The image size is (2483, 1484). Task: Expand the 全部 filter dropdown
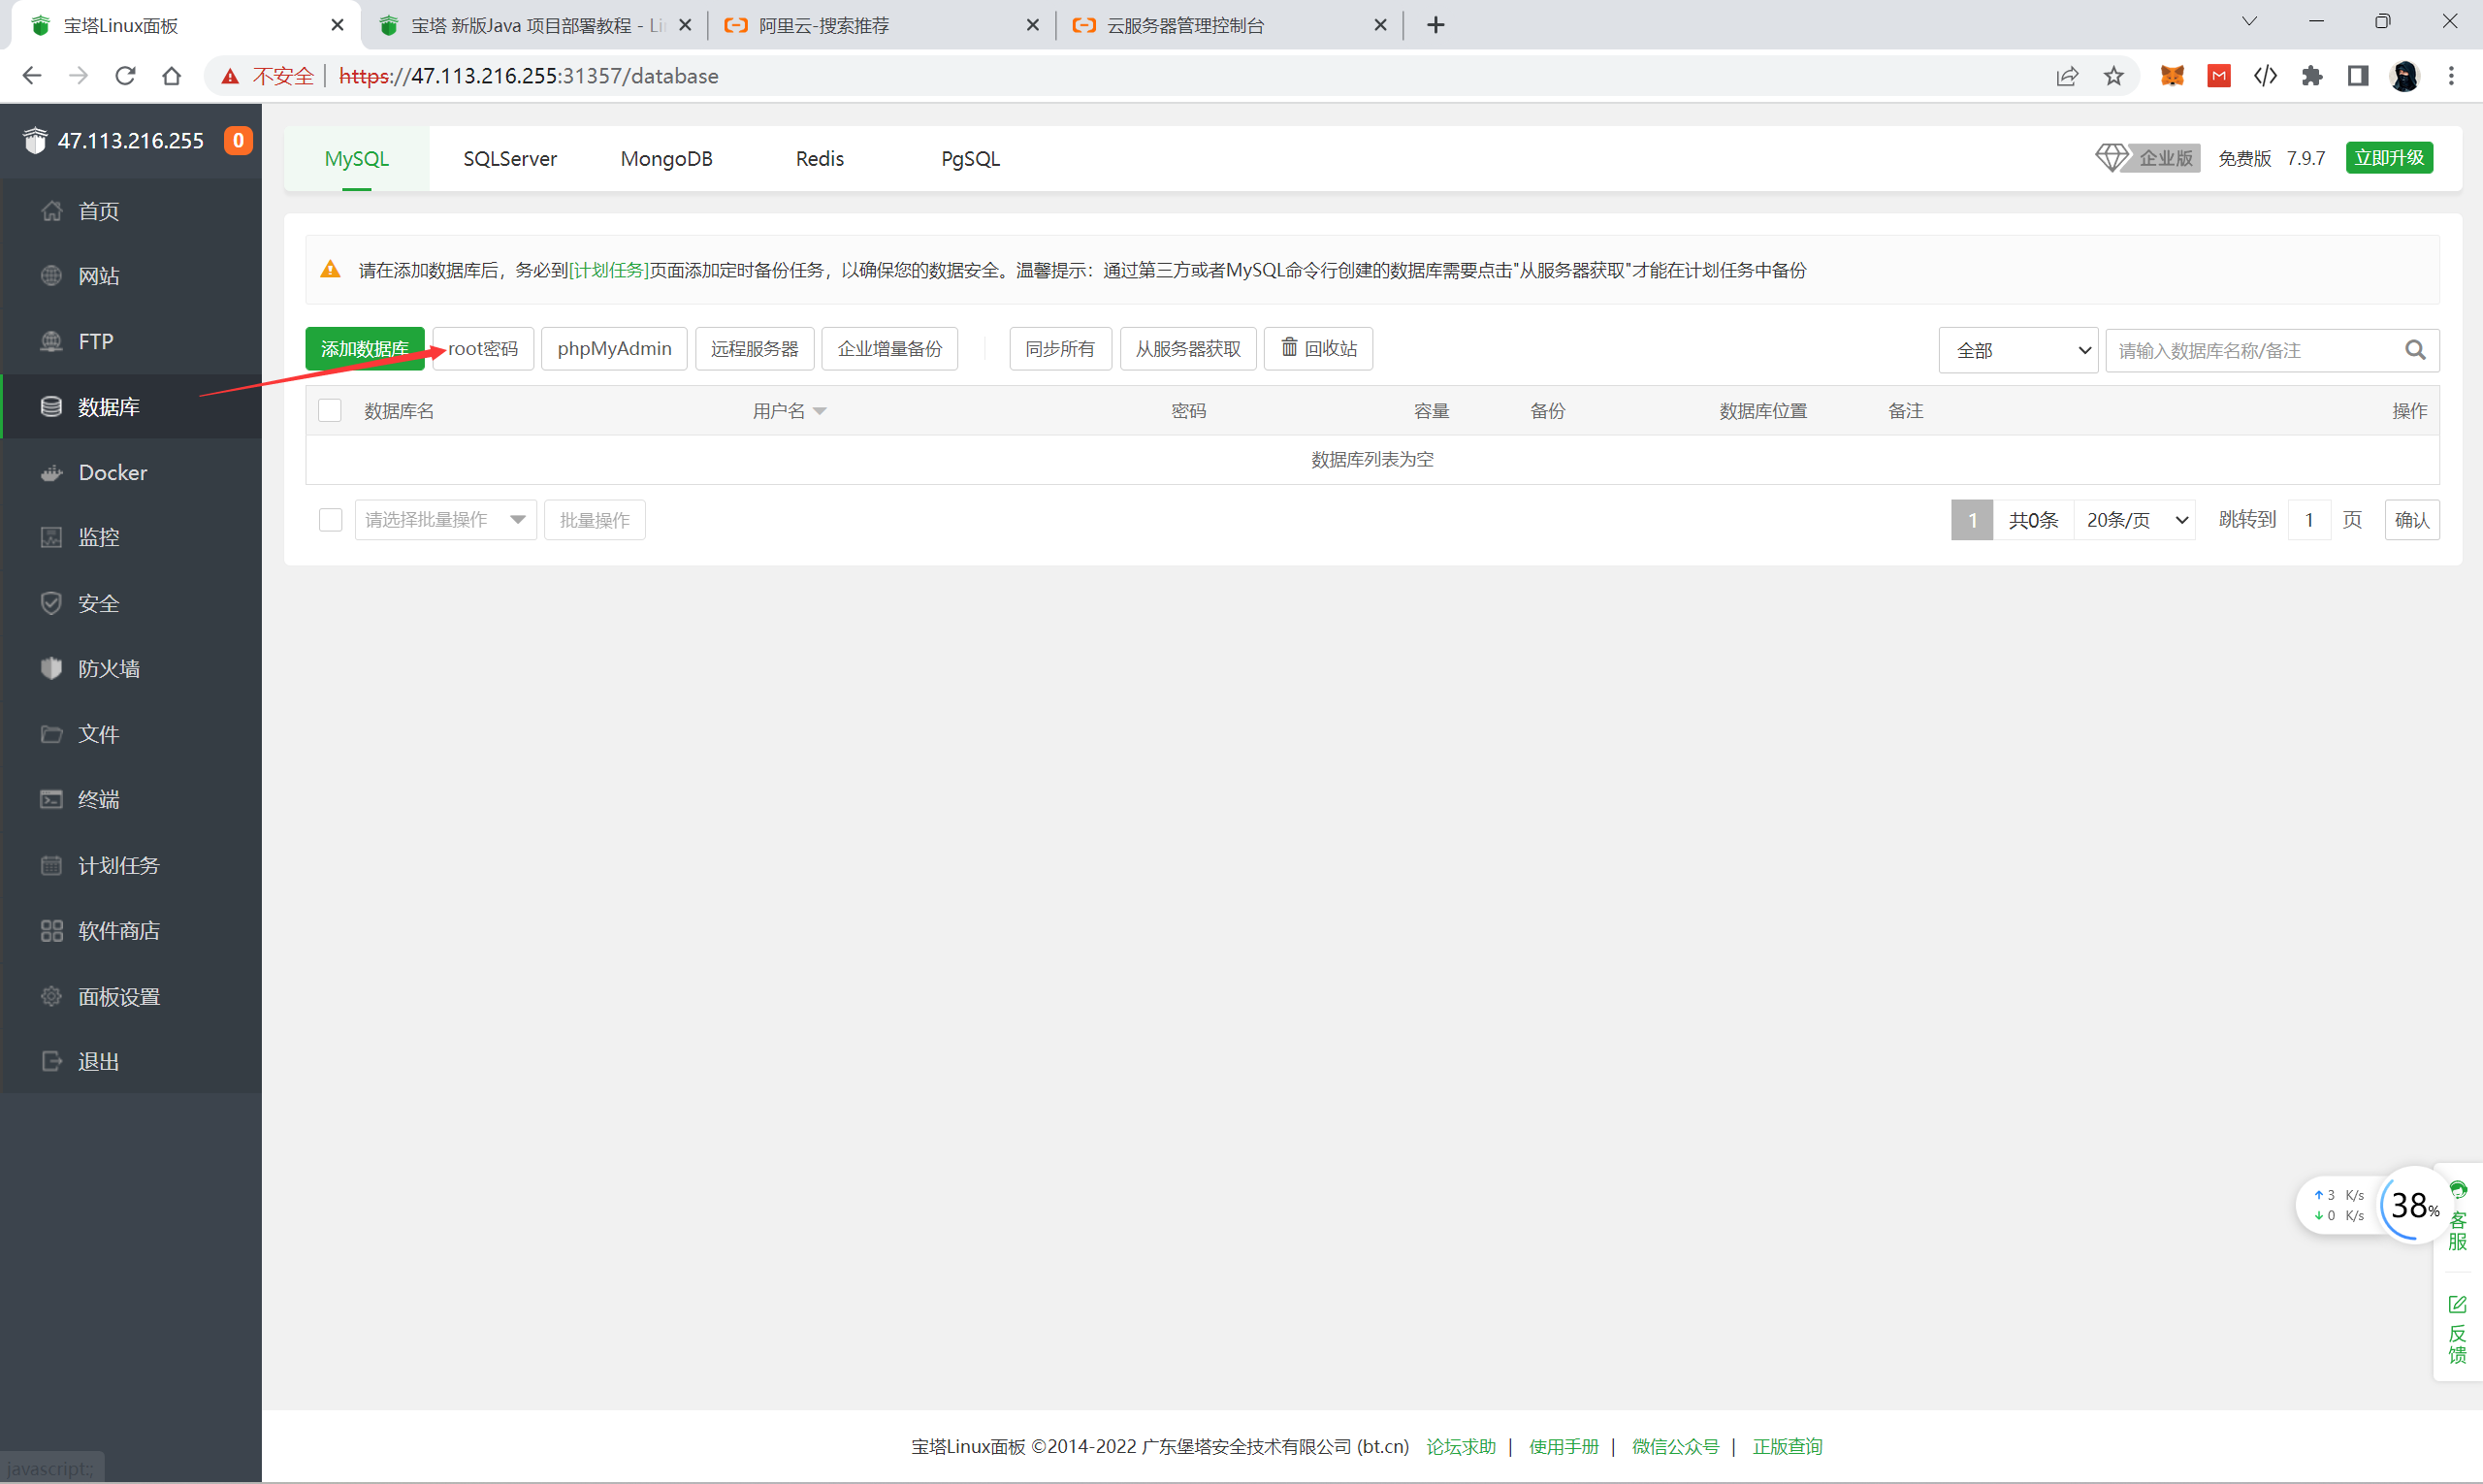click(2017, 350)
